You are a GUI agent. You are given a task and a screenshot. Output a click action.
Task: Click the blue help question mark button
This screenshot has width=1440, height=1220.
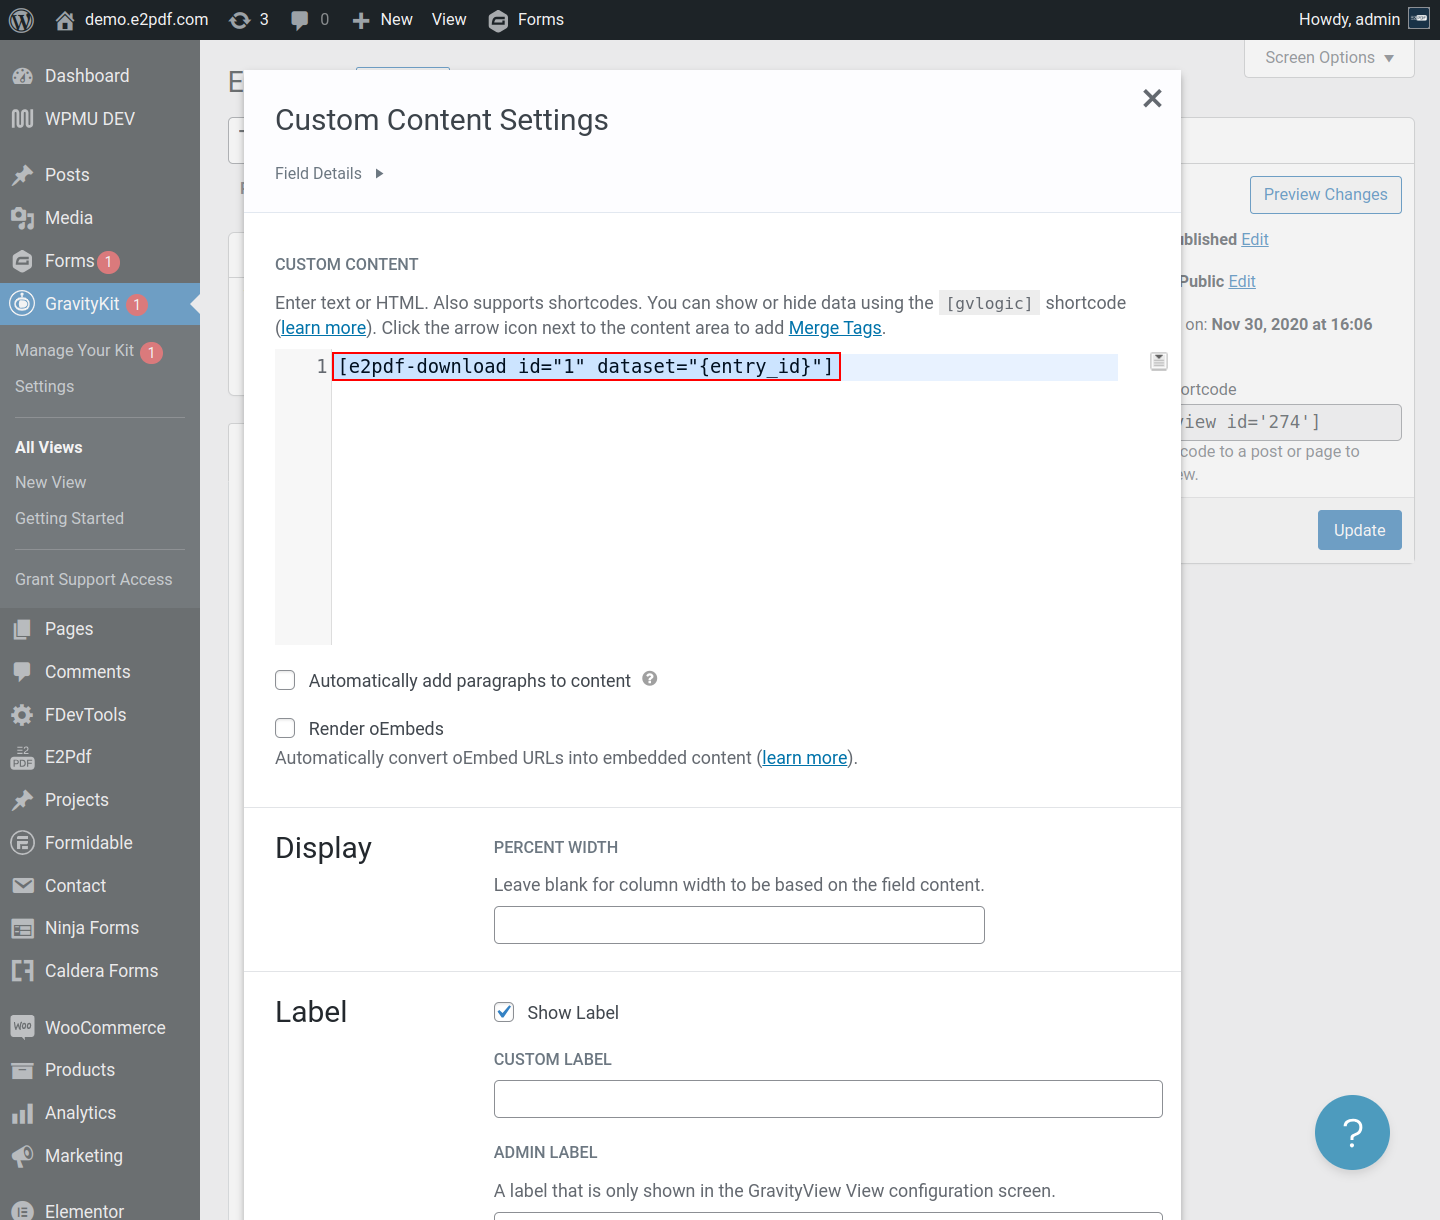coord(1352,1132)
